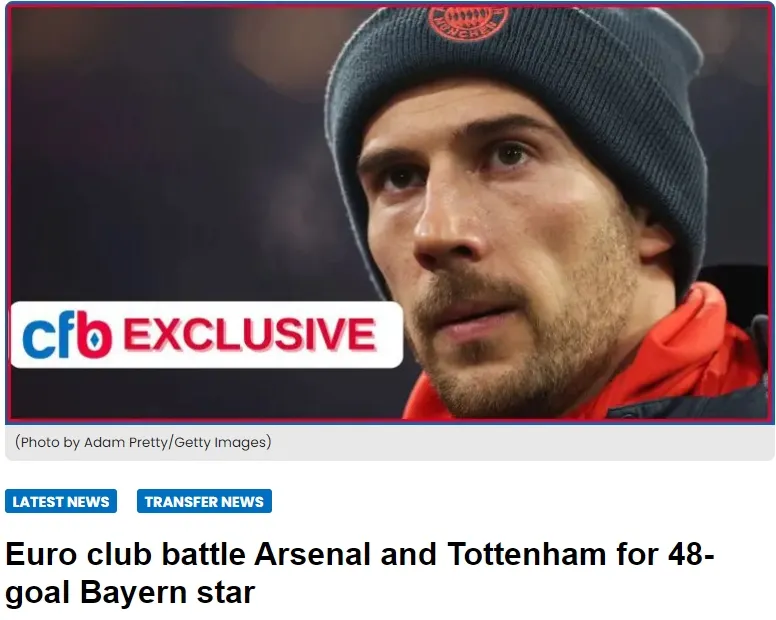Image resolution: width=776 pixels, height=620 pixels.
Task: Open the Euro club battle article headline
Action: 360,573
